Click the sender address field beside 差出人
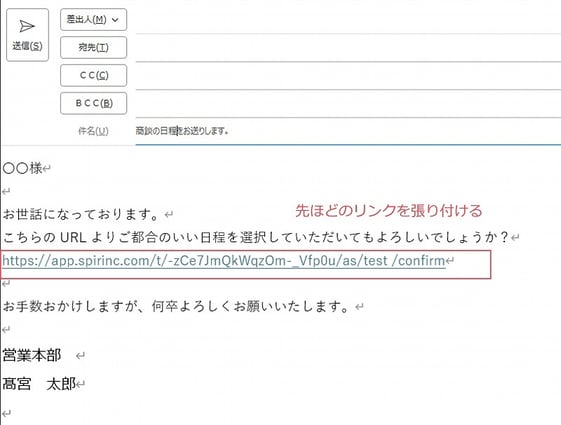The image size is (561, 425). click(348, 20)
